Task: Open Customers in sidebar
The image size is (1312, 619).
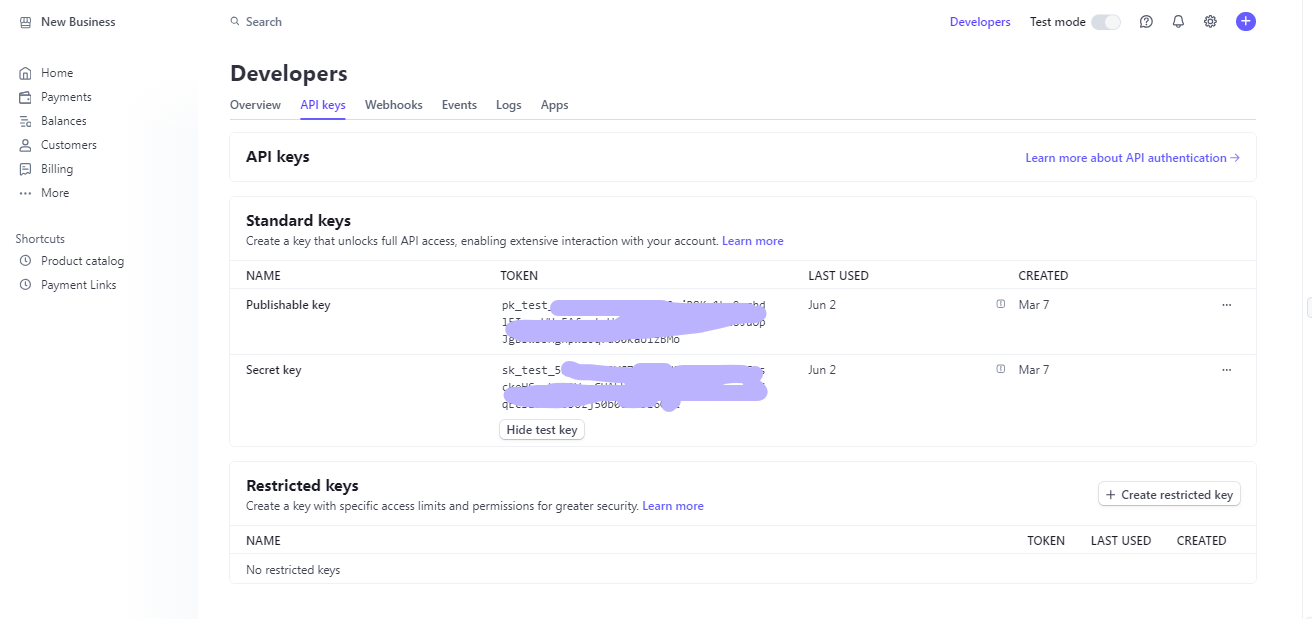Action: pyautogui.click(x=69, y=145)
